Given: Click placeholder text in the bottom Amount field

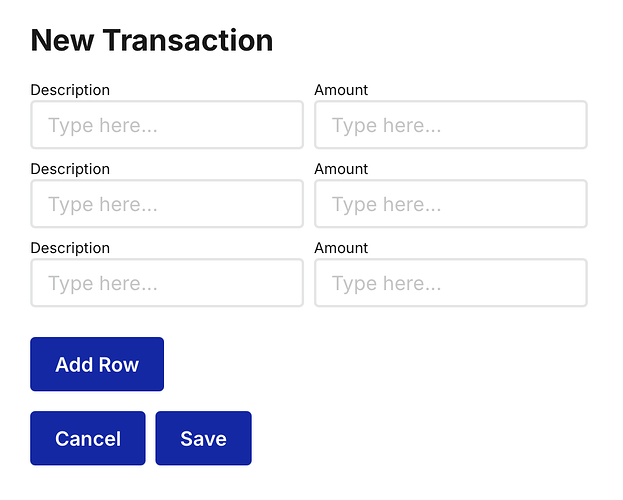Looking at the screenshot, I should pyautogui.click(x=386, y=283).
